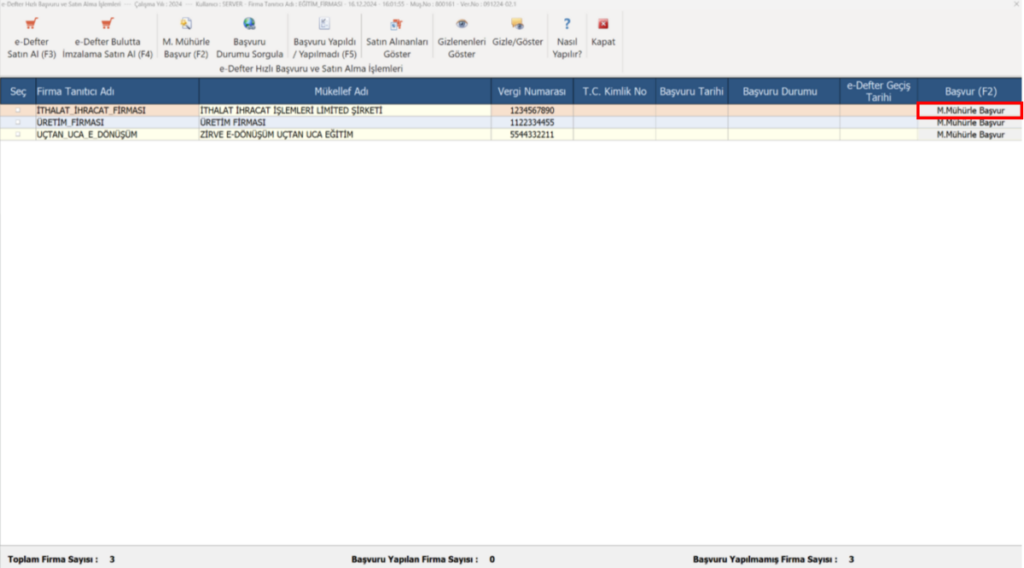Click M.Mühürle Başvur for ZİRVE E-DÖNÜŞÜM row
This screenshot has height=568, width=1024.
pyautogui.click(x=970, y=134)
